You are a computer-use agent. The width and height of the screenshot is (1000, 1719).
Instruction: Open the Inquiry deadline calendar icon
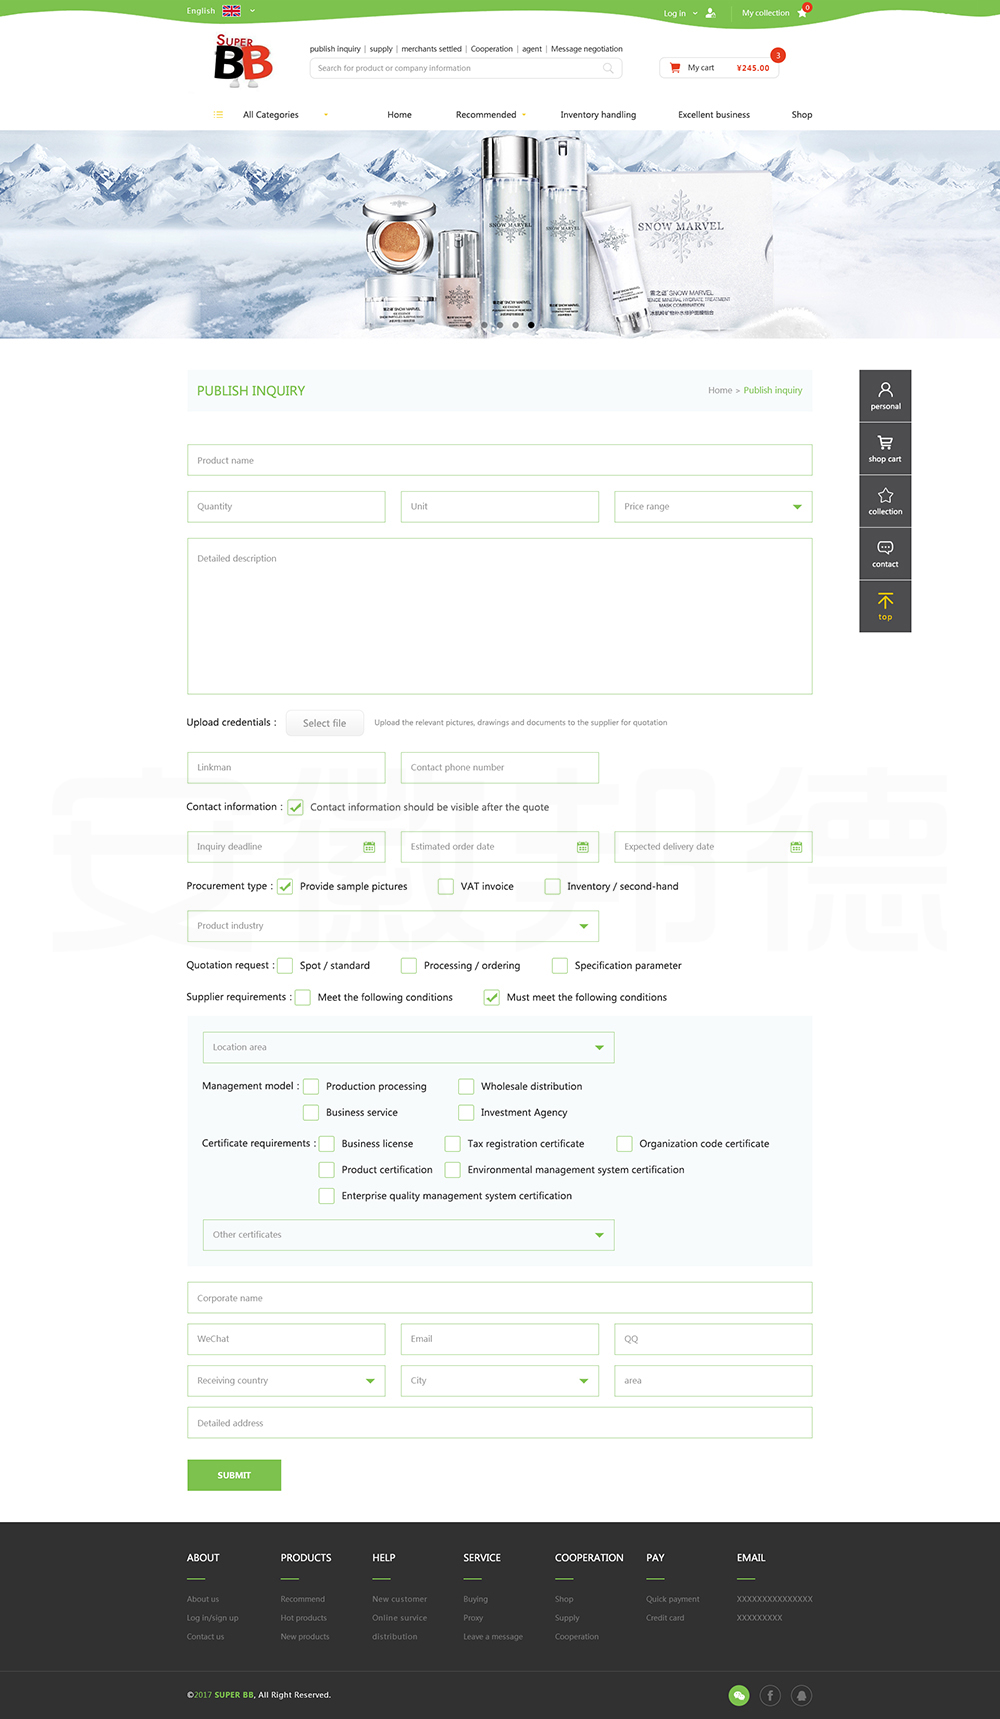tap(369, 847)
